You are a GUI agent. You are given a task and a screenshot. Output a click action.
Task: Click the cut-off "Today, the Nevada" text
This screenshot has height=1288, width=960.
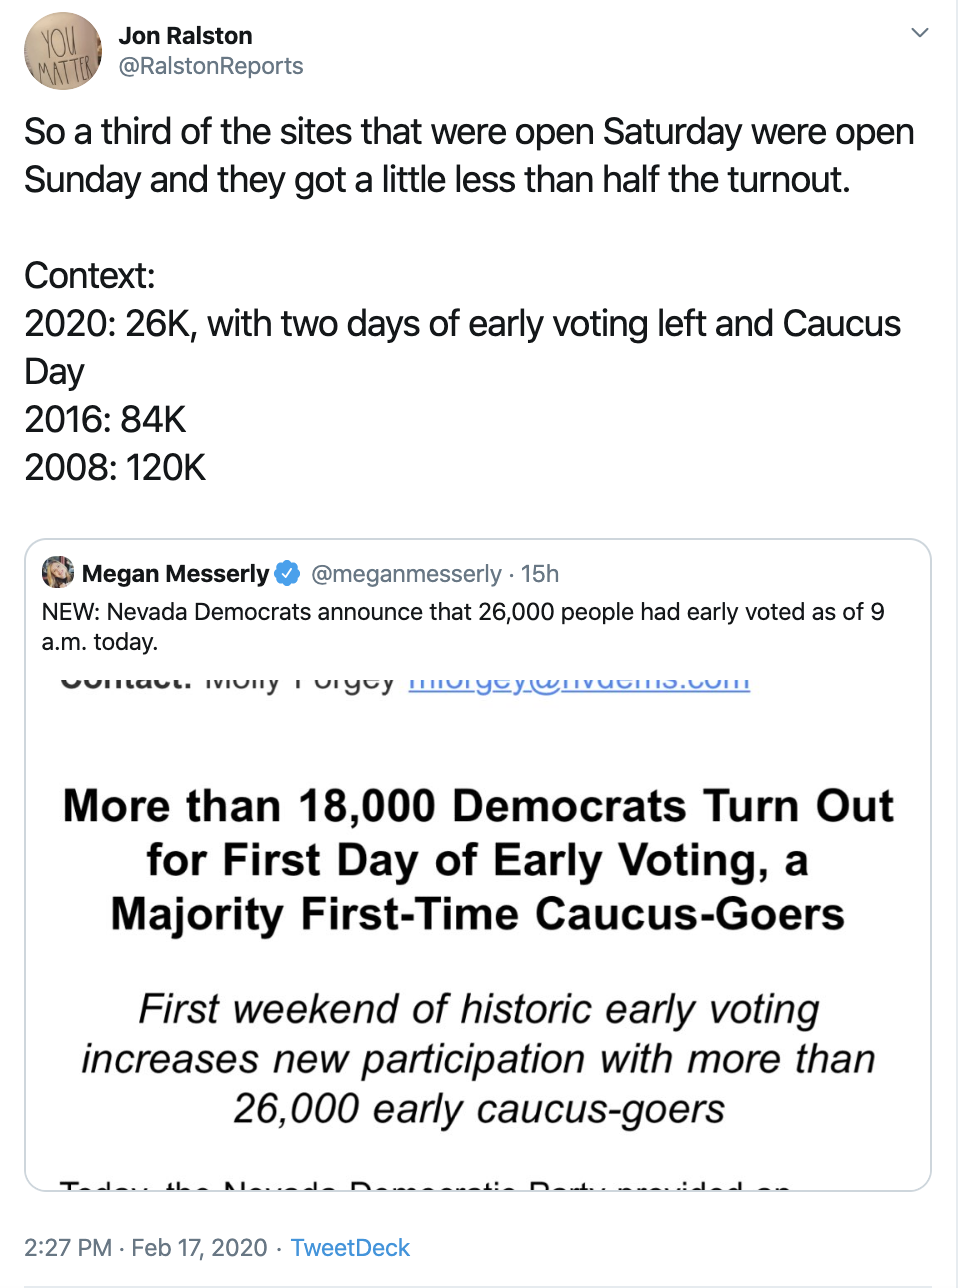[x=425, y=1183]
